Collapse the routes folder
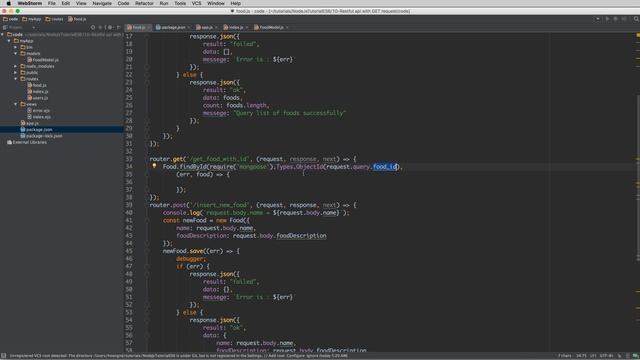This screenshot has height=360, width=640. point(16,79)
